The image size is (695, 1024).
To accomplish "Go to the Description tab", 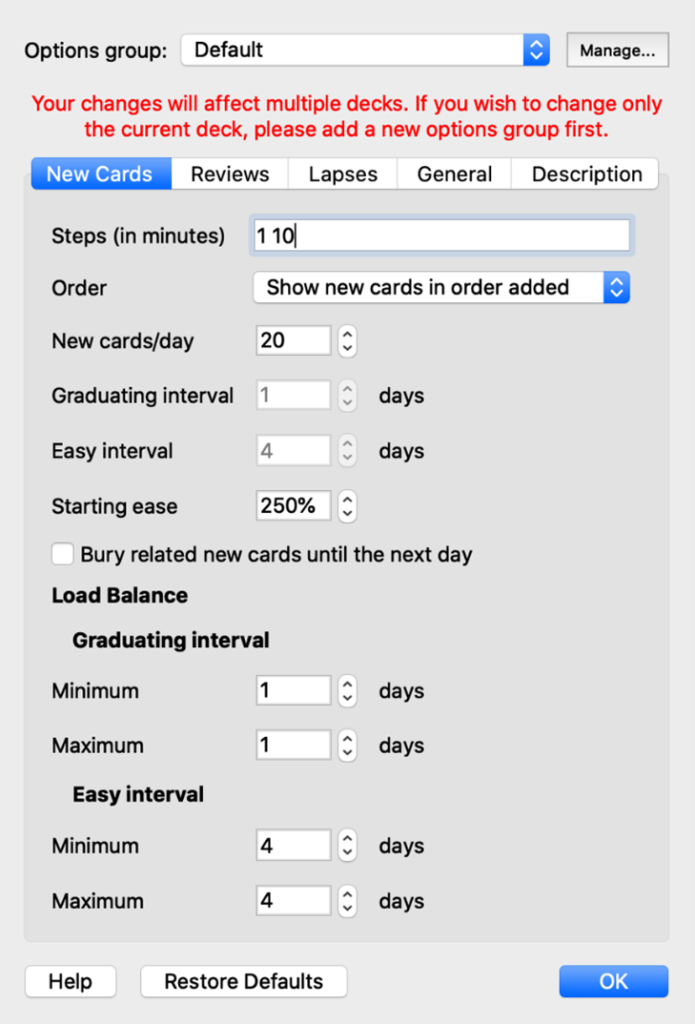I will (x=586, y=174).
